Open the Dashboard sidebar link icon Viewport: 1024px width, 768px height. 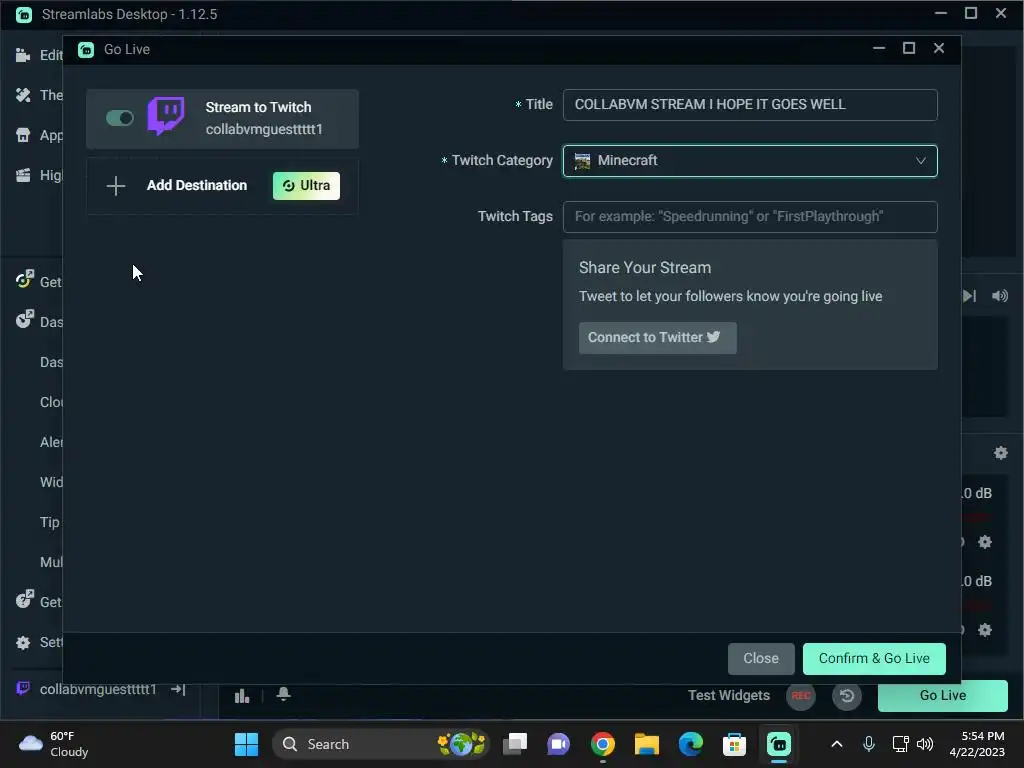(24, 320)
